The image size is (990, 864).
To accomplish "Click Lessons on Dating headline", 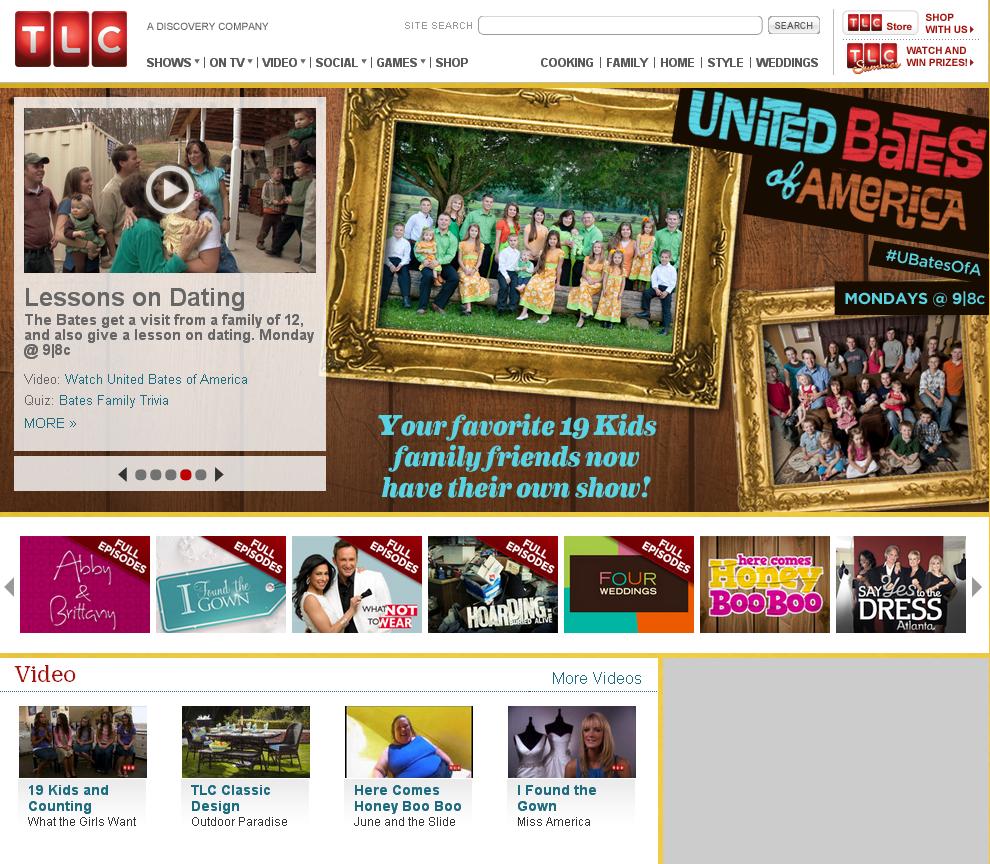I will tap(134, 297).
